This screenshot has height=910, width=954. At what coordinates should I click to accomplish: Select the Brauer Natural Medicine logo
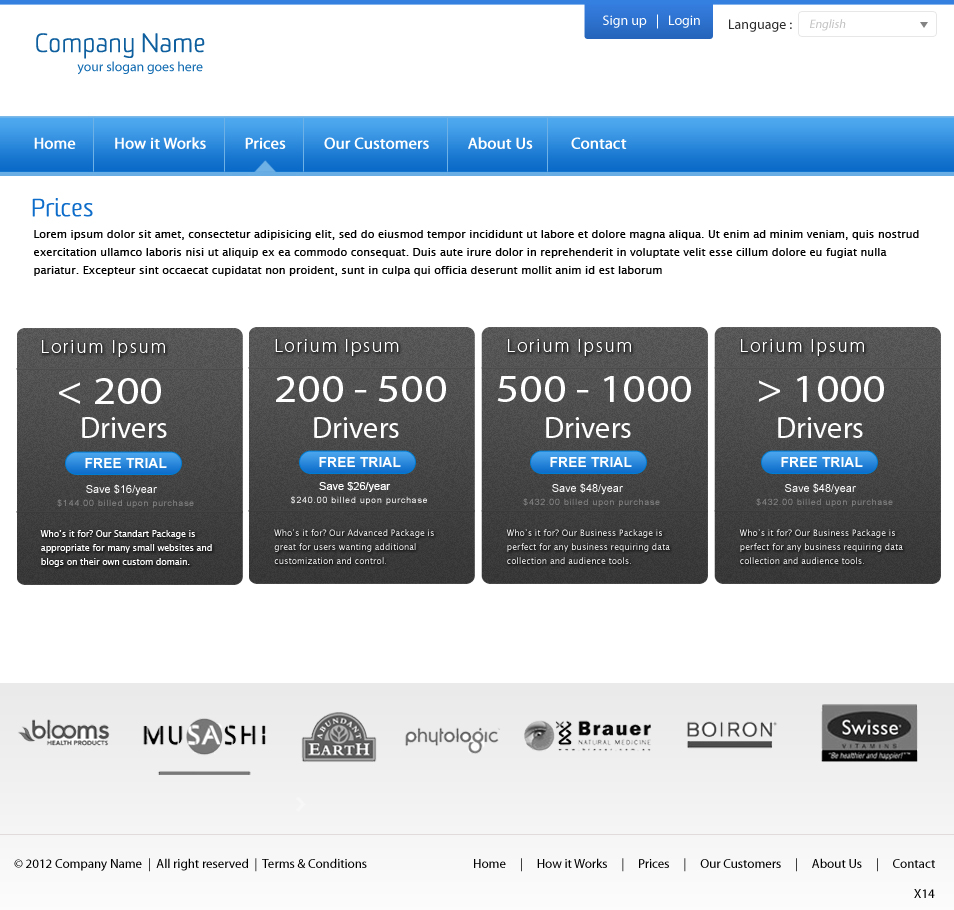pyautogui.click(x=588, y=735)
